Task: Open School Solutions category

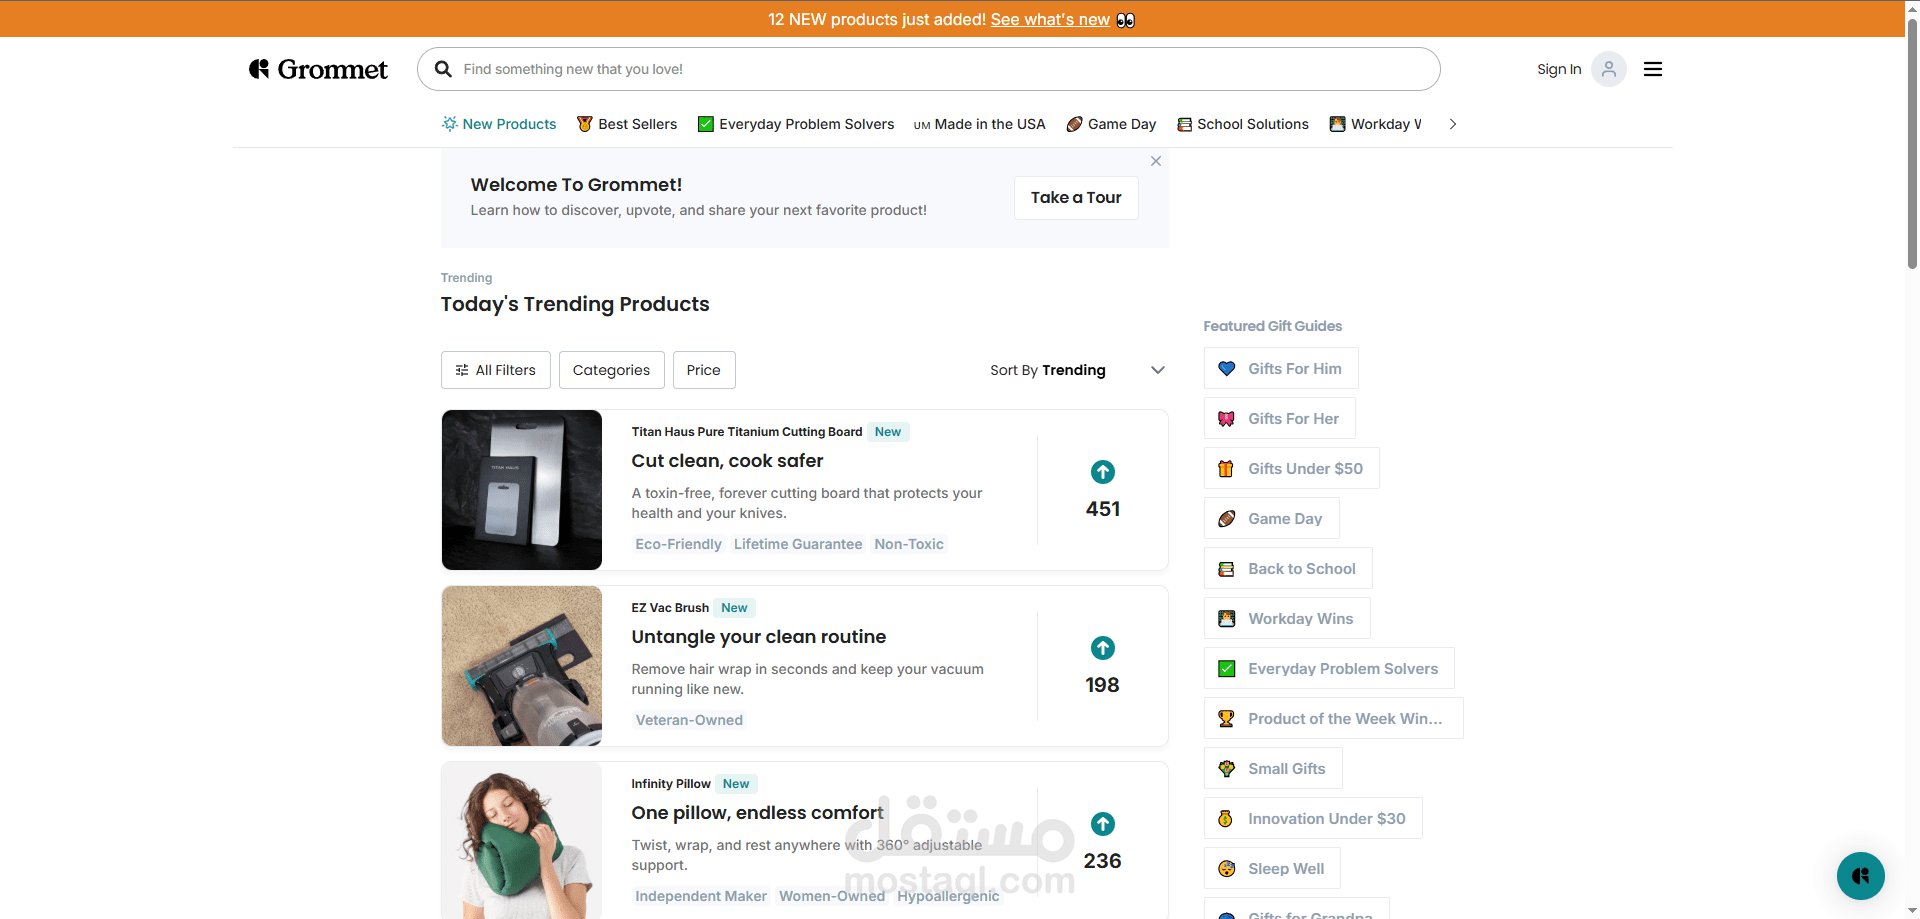Action: [1243, 124]
